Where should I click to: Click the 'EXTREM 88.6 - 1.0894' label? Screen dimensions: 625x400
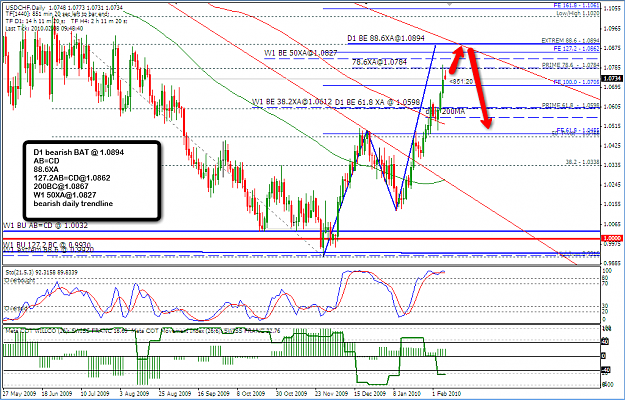[x=570, y=41]
